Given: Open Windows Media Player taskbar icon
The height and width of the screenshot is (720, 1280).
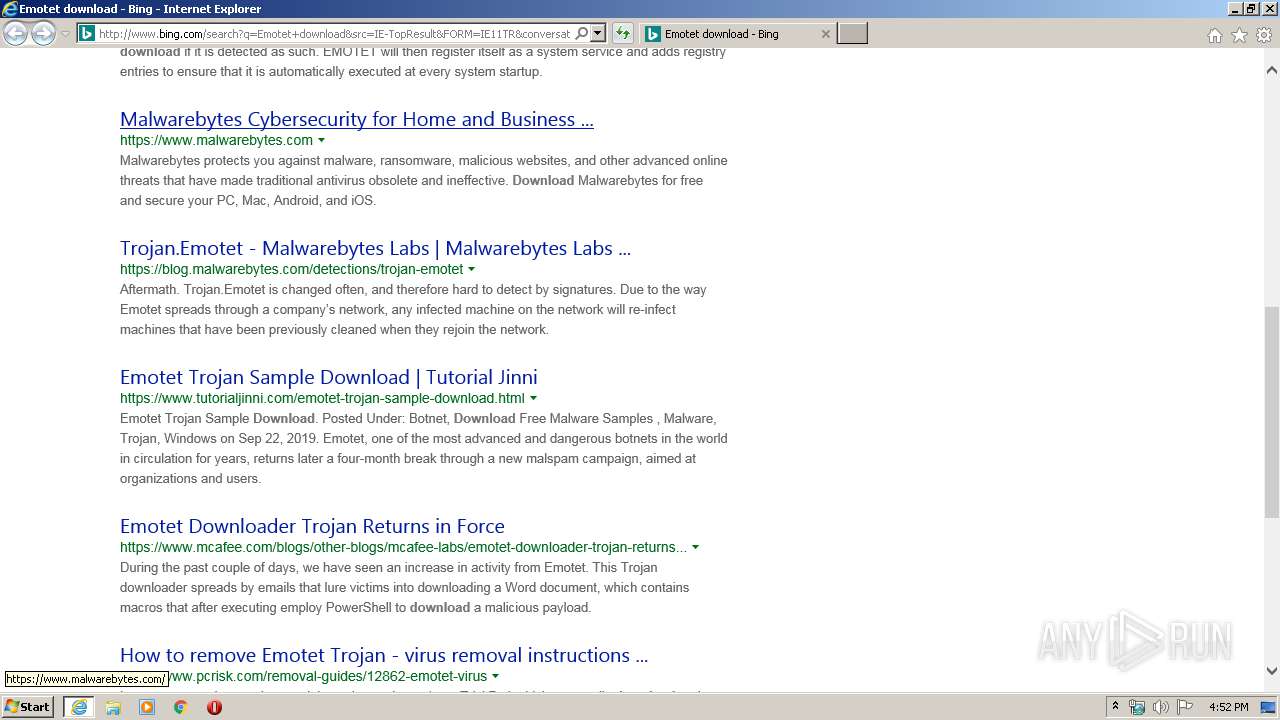Looking at the screenshot, I should tap(147, 707).
